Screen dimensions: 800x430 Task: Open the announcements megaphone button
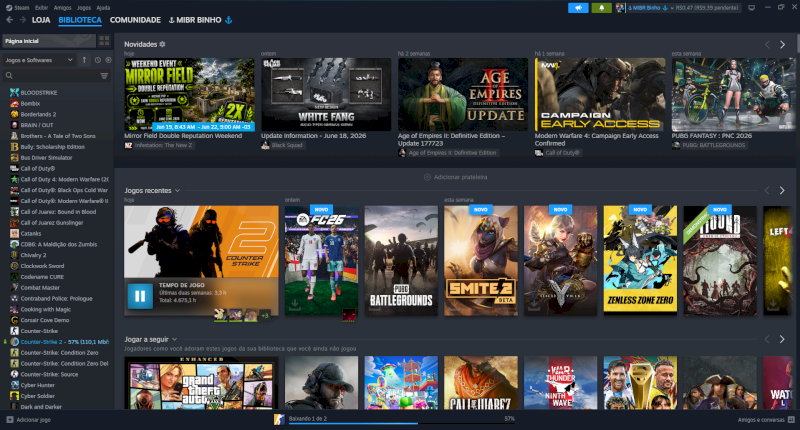pos(578,8)
